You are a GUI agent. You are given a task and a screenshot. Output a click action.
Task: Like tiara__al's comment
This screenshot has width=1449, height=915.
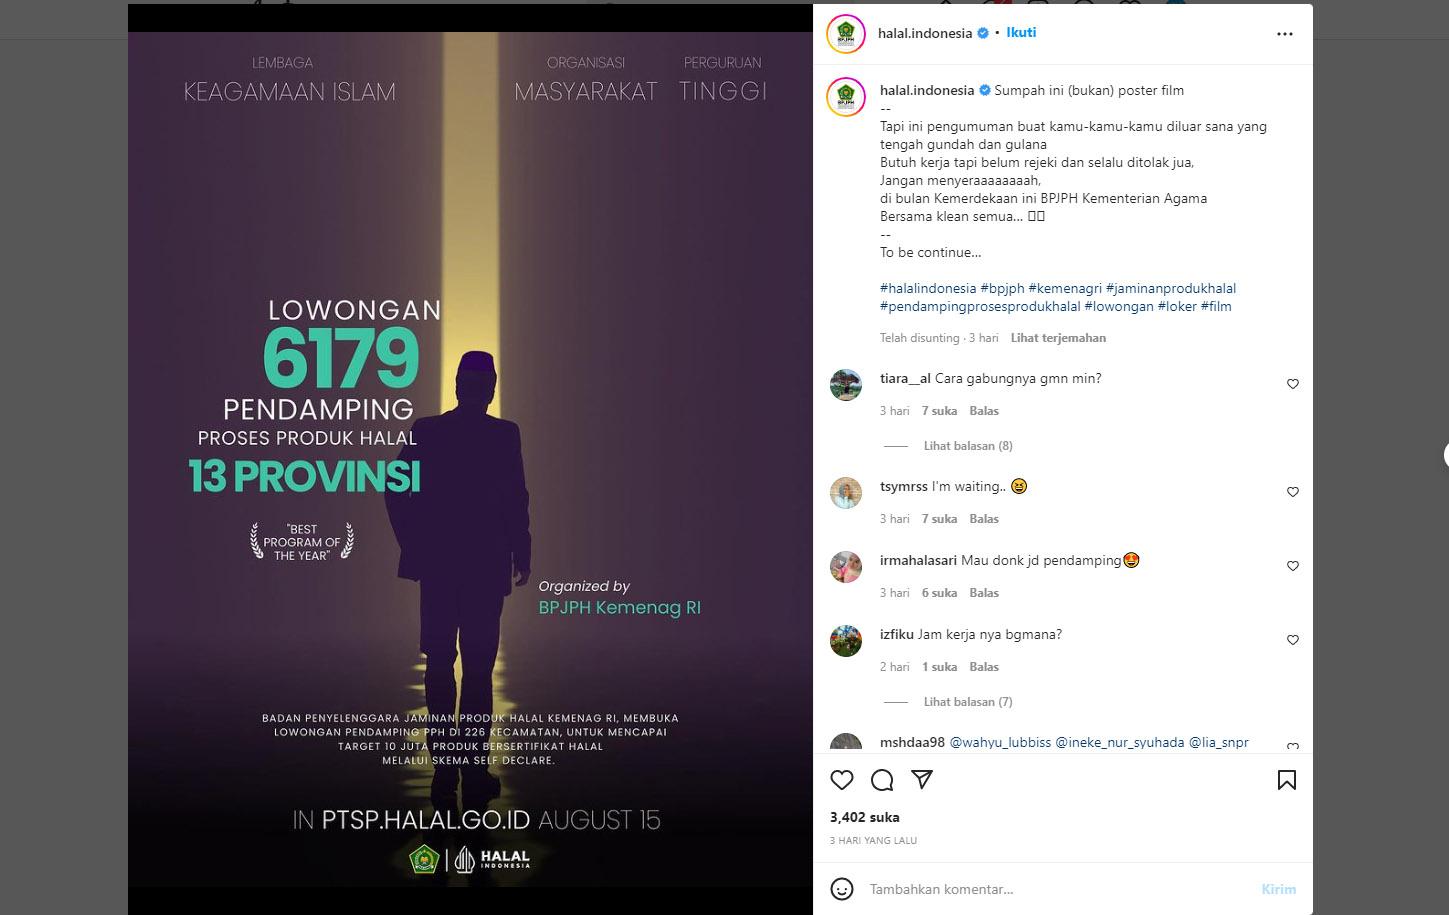click(x=1293, y=384)
